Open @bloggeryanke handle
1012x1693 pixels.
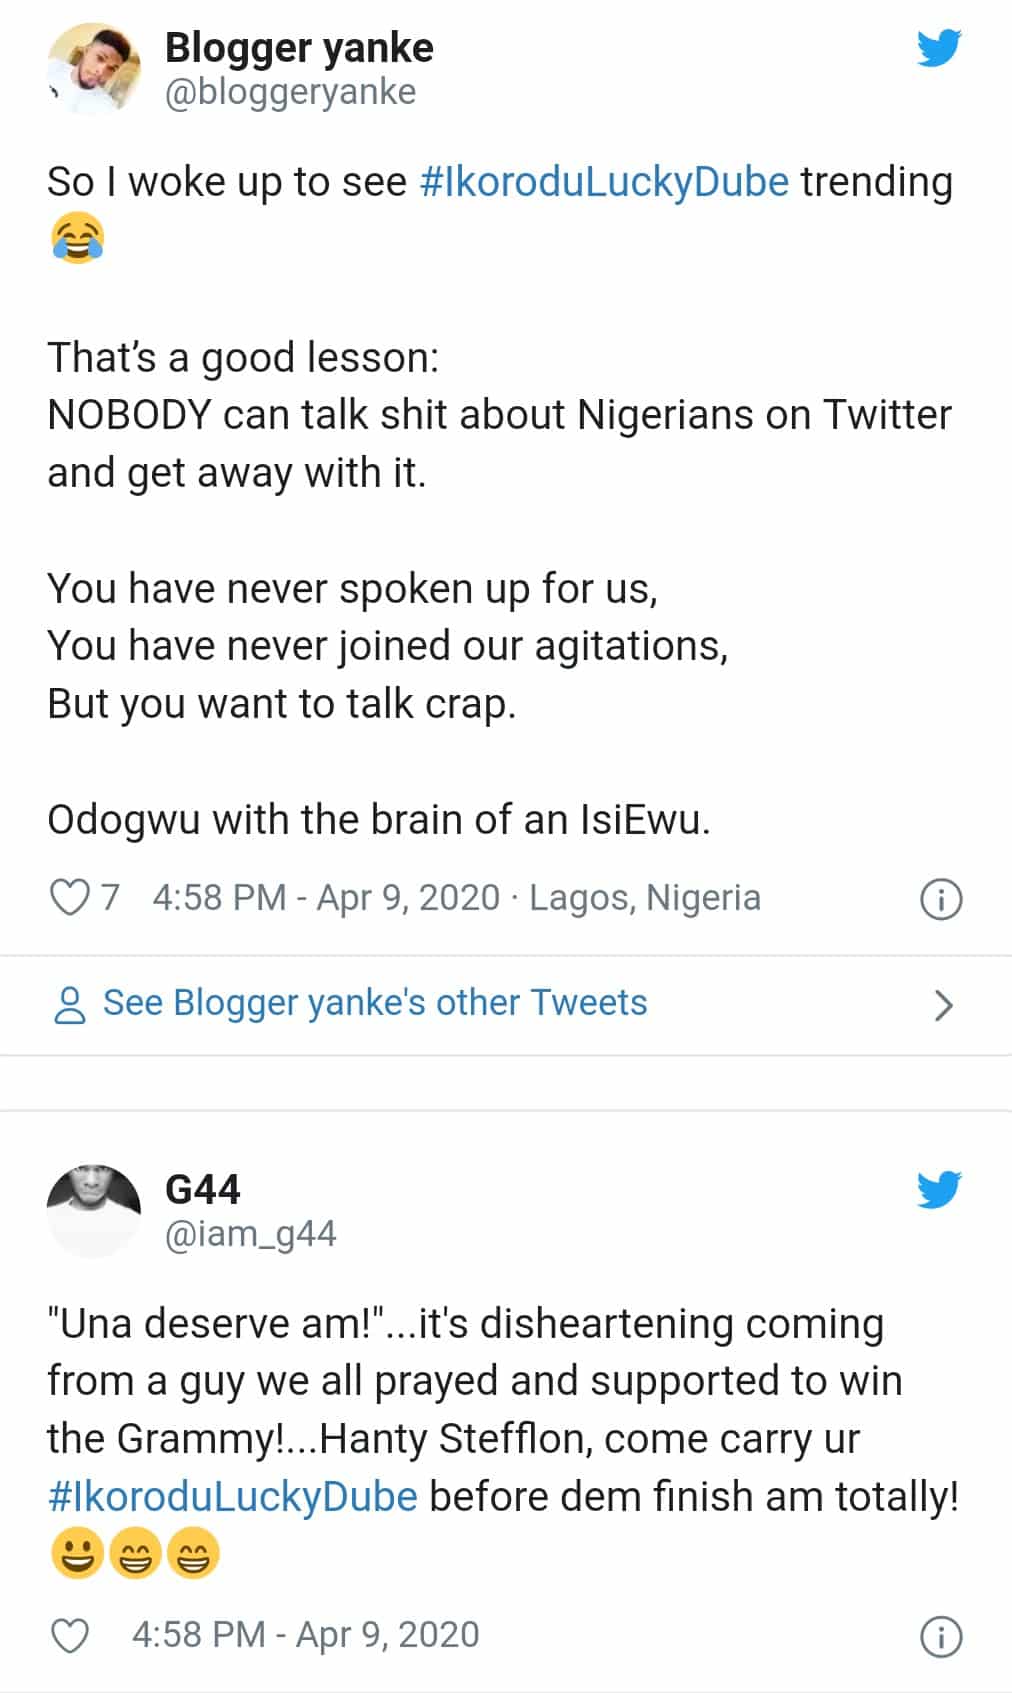click(290, 92)
